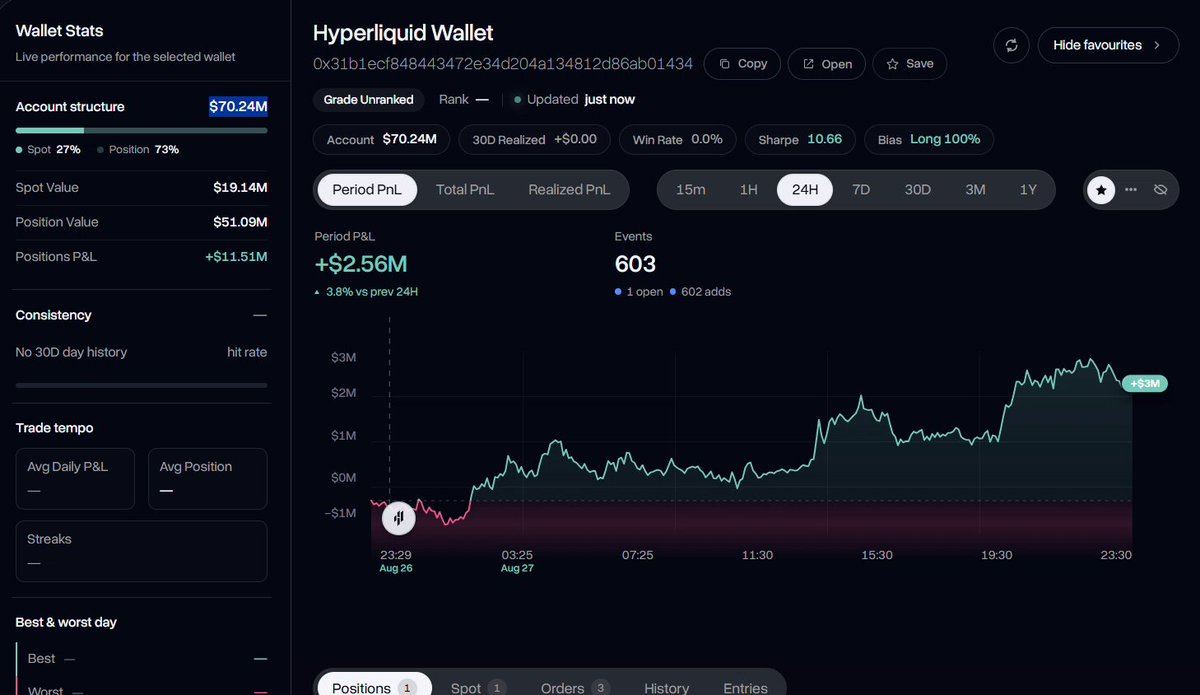The width and height of the screenshot is (1200, 695).
Task: Click the Positions P&L +$11.51M value
Action: tap(236, 257)
